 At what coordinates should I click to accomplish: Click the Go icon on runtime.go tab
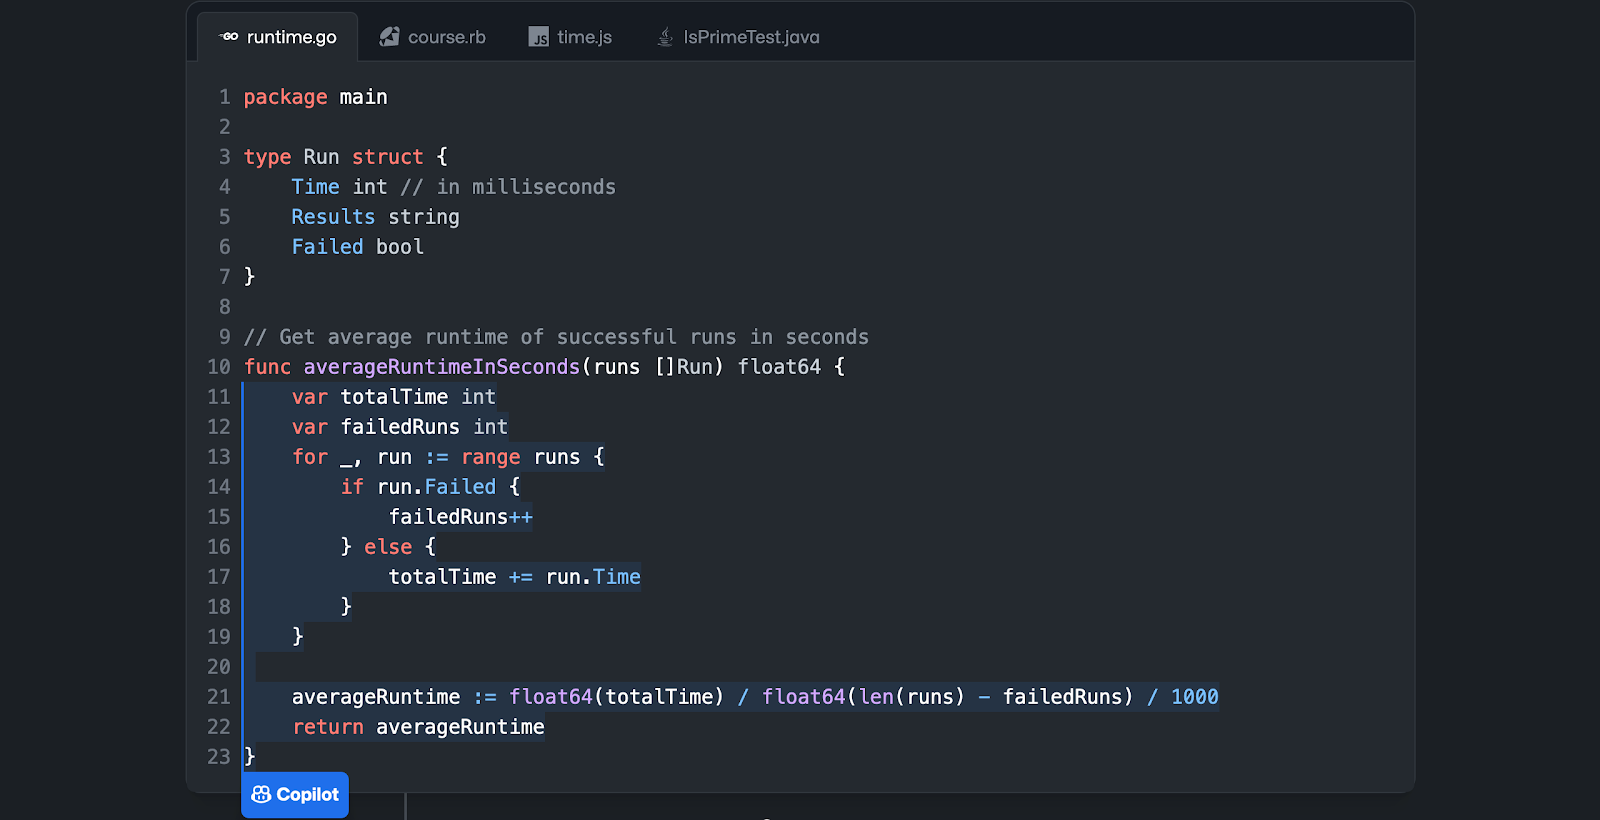[x=229, y=37]
